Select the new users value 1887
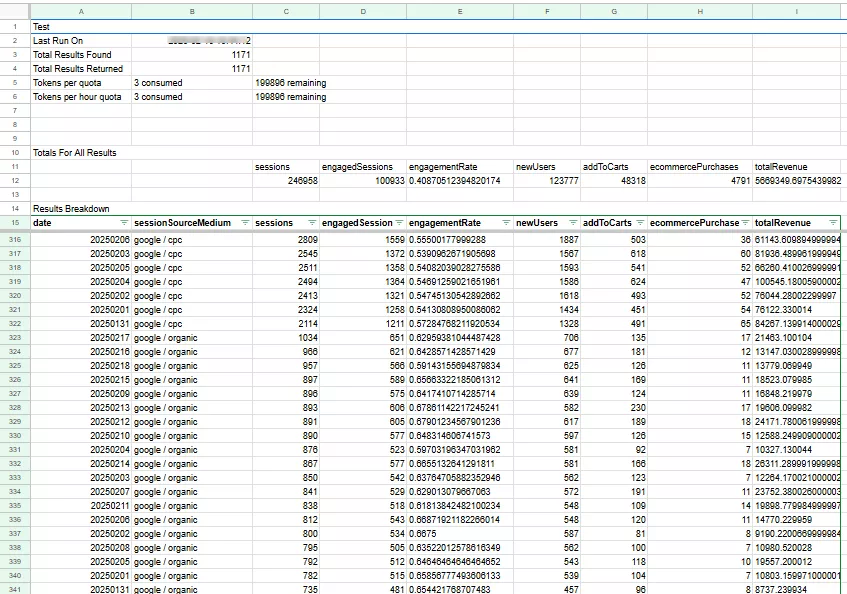Image resolution: width=847 pixels, height=594 pixels. pos(547,239)
